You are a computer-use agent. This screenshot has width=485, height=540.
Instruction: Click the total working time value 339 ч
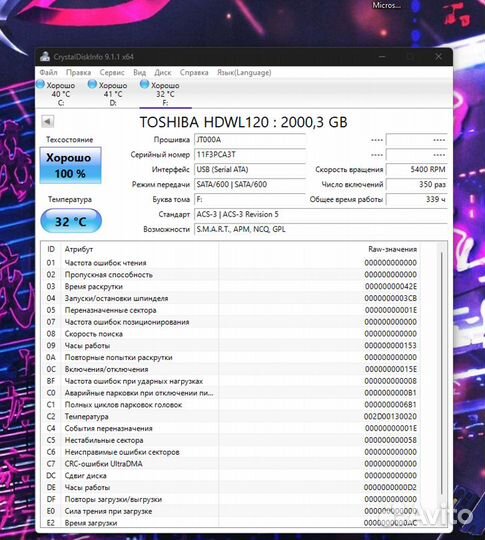click(x=417, y=199)
